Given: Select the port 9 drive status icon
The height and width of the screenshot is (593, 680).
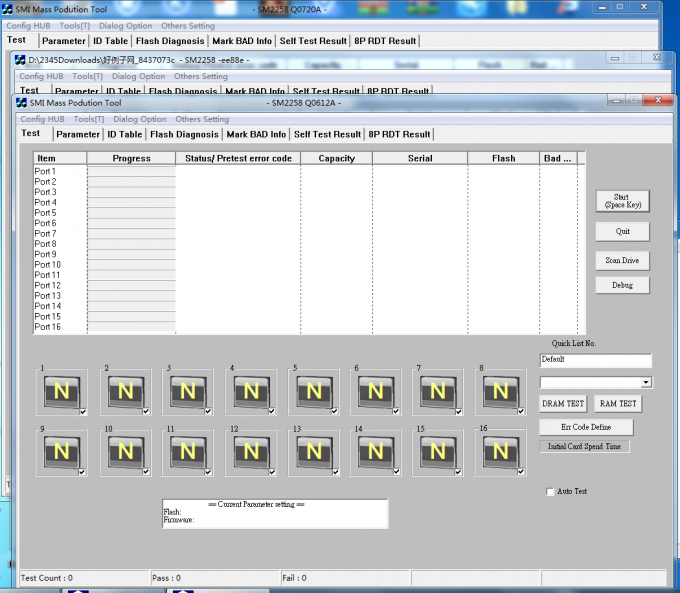Looking at the screenshot, I should click(61, 452).
